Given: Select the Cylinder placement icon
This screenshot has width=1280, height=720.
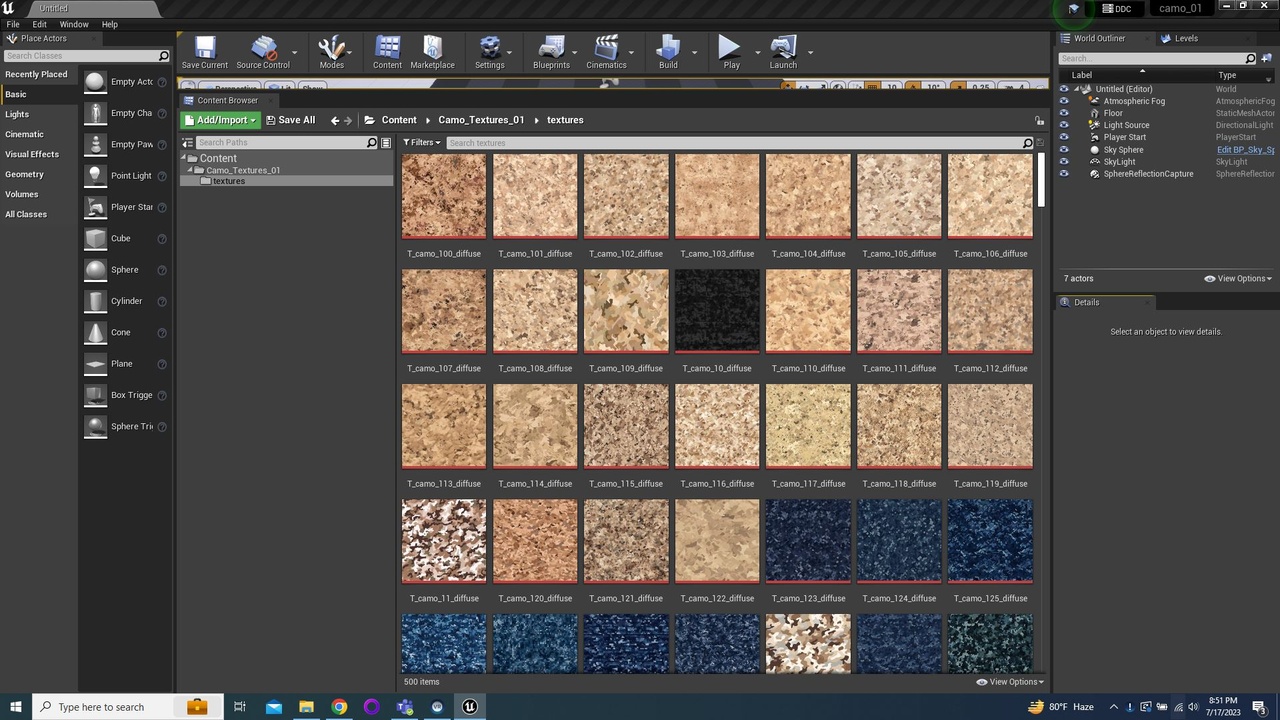Looking at the screenshot, I should (x=95, y=301).
